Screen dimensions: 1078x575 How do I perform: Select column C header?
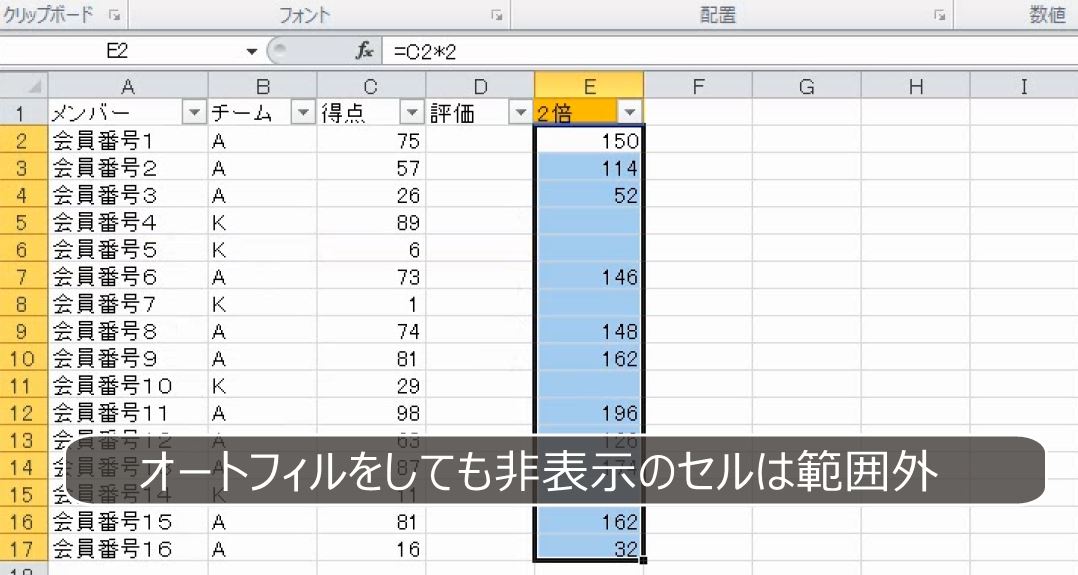pos(371,86)
